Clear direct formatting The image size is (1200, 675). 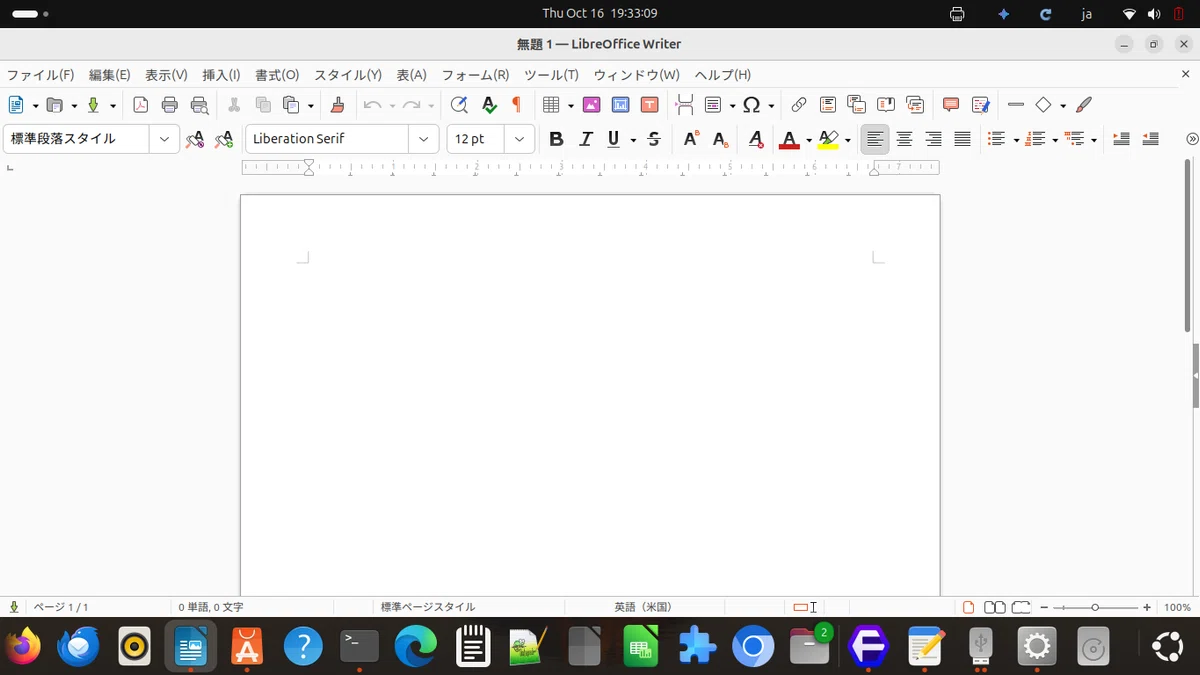tap(756, 139)
